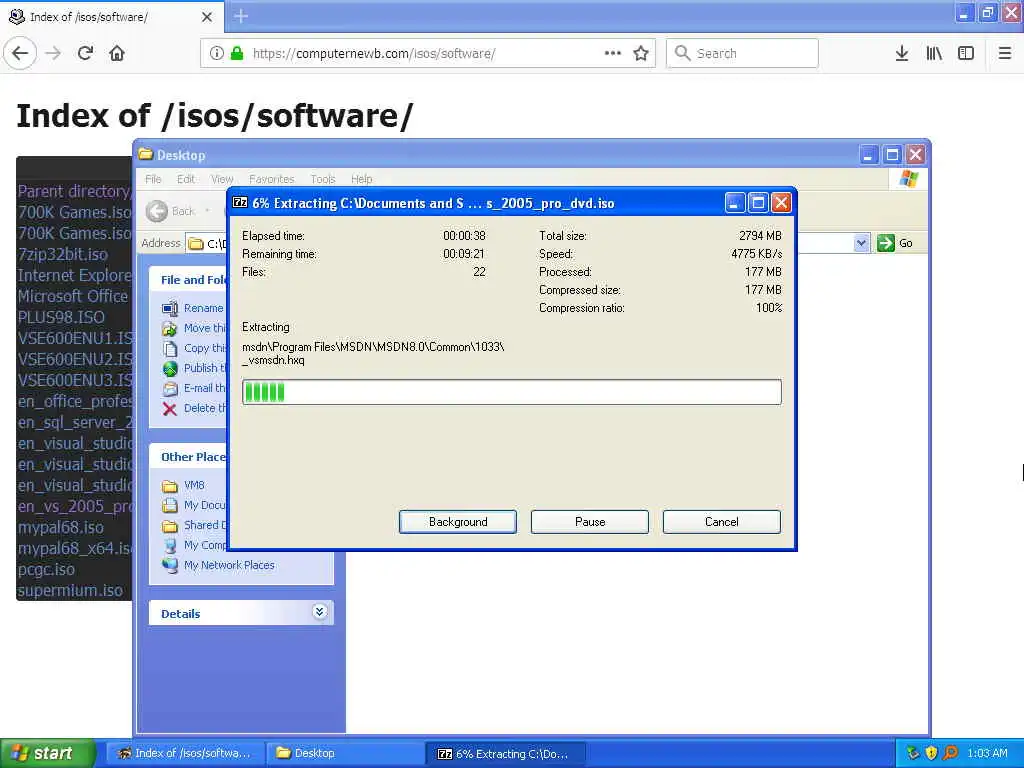Click Back button in Desktop explorer

(171, 211)
